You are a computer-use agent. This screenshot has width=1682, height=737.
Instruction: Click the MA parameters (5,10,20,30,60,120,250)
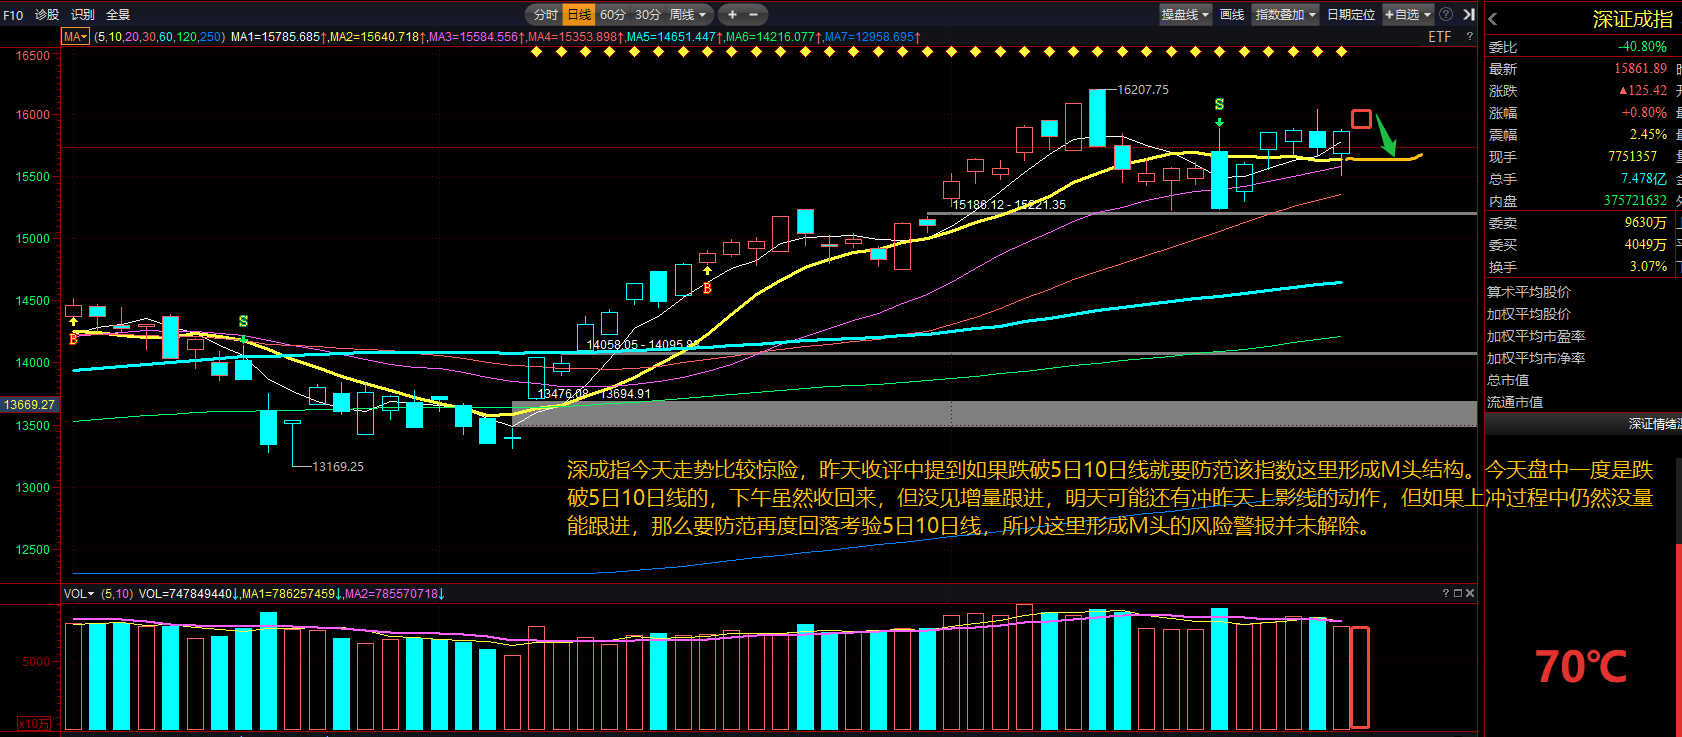pos(159,36)
